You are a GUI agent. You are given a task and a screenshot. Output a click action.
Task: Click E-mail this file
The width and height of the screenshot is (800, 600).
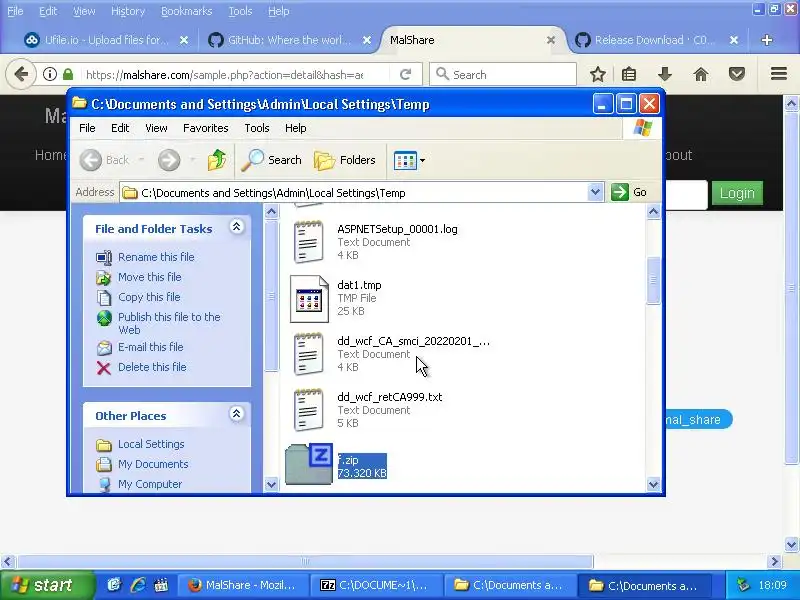[151, 347]
